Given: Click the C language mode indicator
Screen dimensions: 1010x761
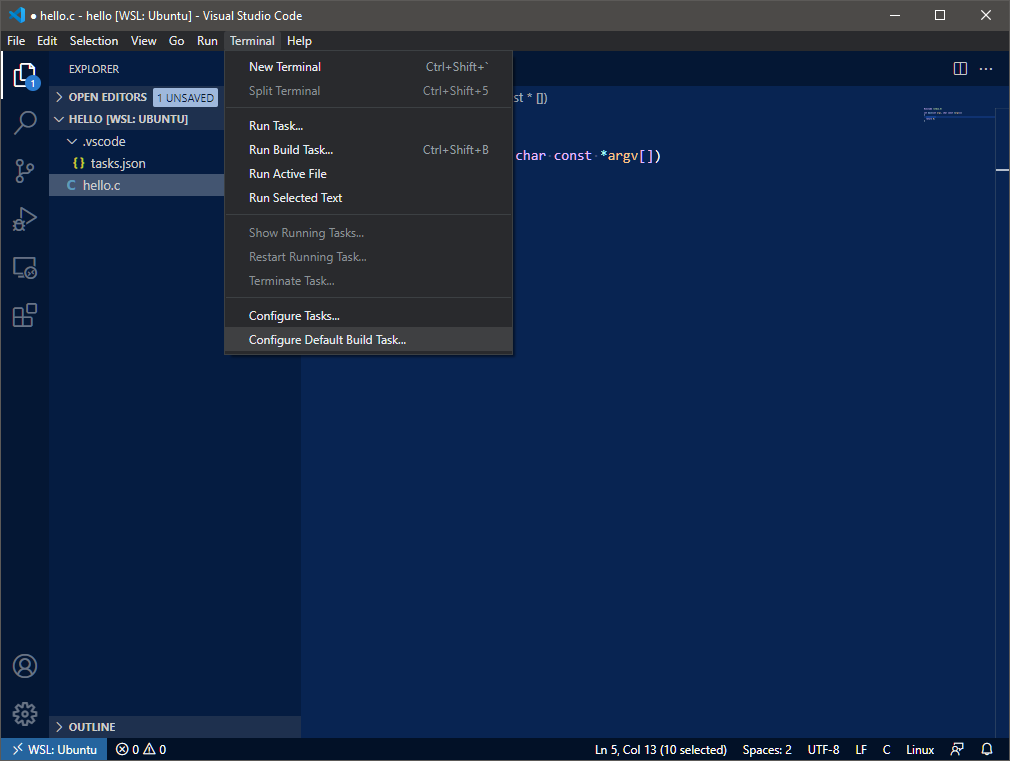Looking at the screenshot, I should coord(886,749).
